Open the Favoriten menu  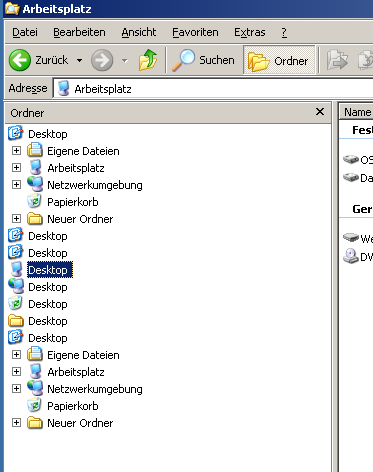click(195, 32)
